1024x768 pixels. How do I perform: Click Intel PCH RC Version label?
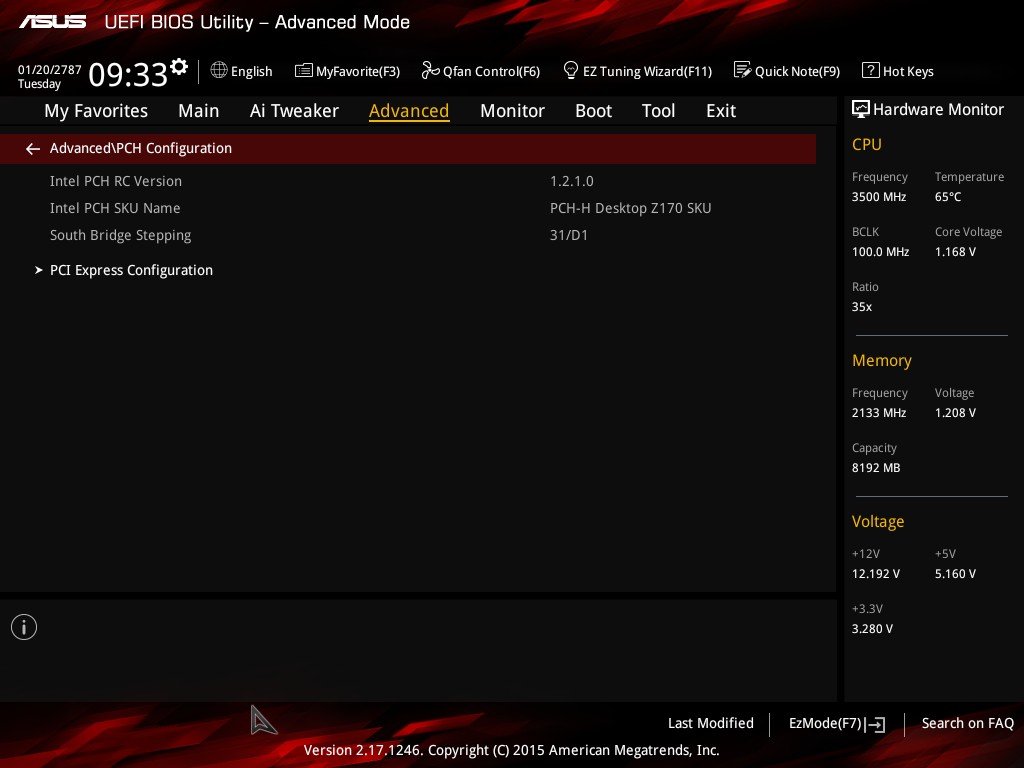click(116, 181)
